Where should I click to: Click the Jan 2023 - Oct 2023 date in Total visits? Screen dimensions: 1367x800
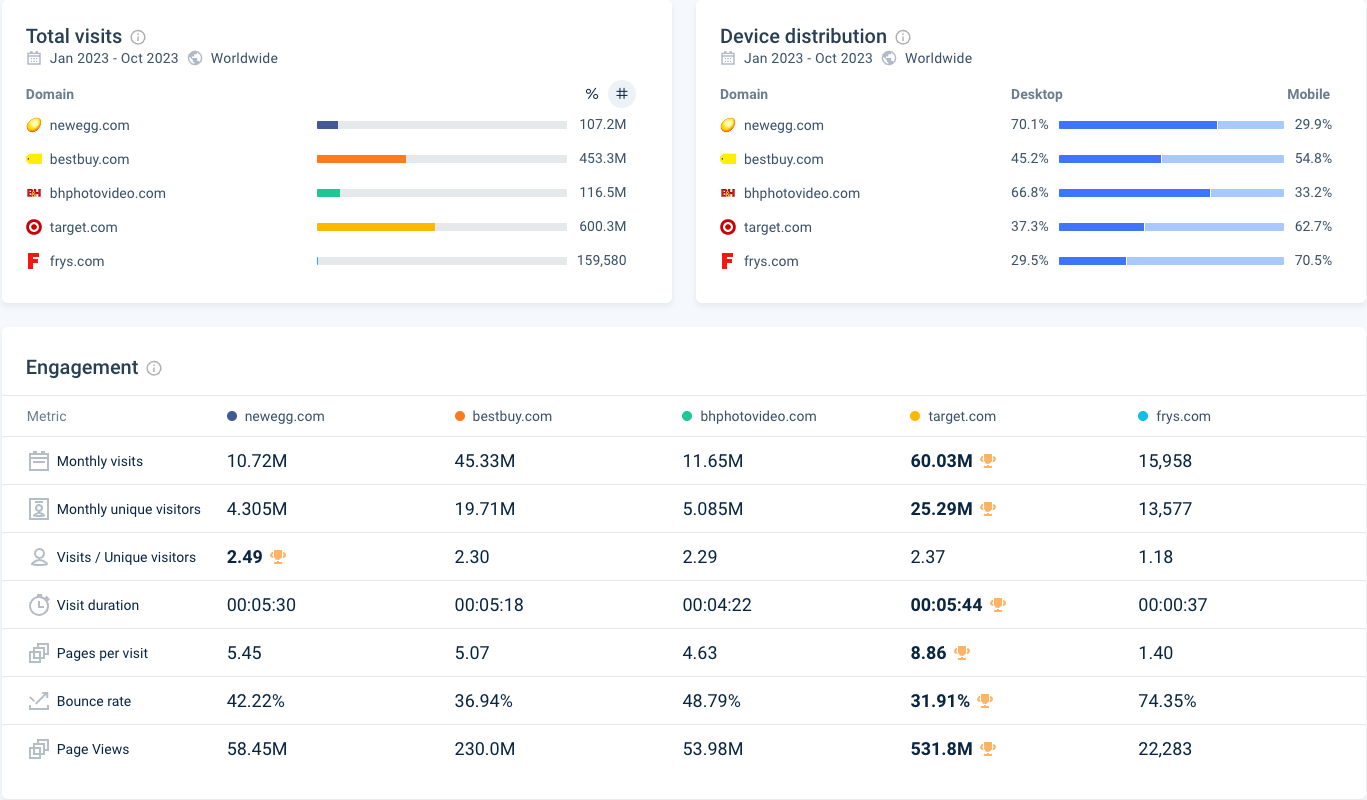(114, 58)
